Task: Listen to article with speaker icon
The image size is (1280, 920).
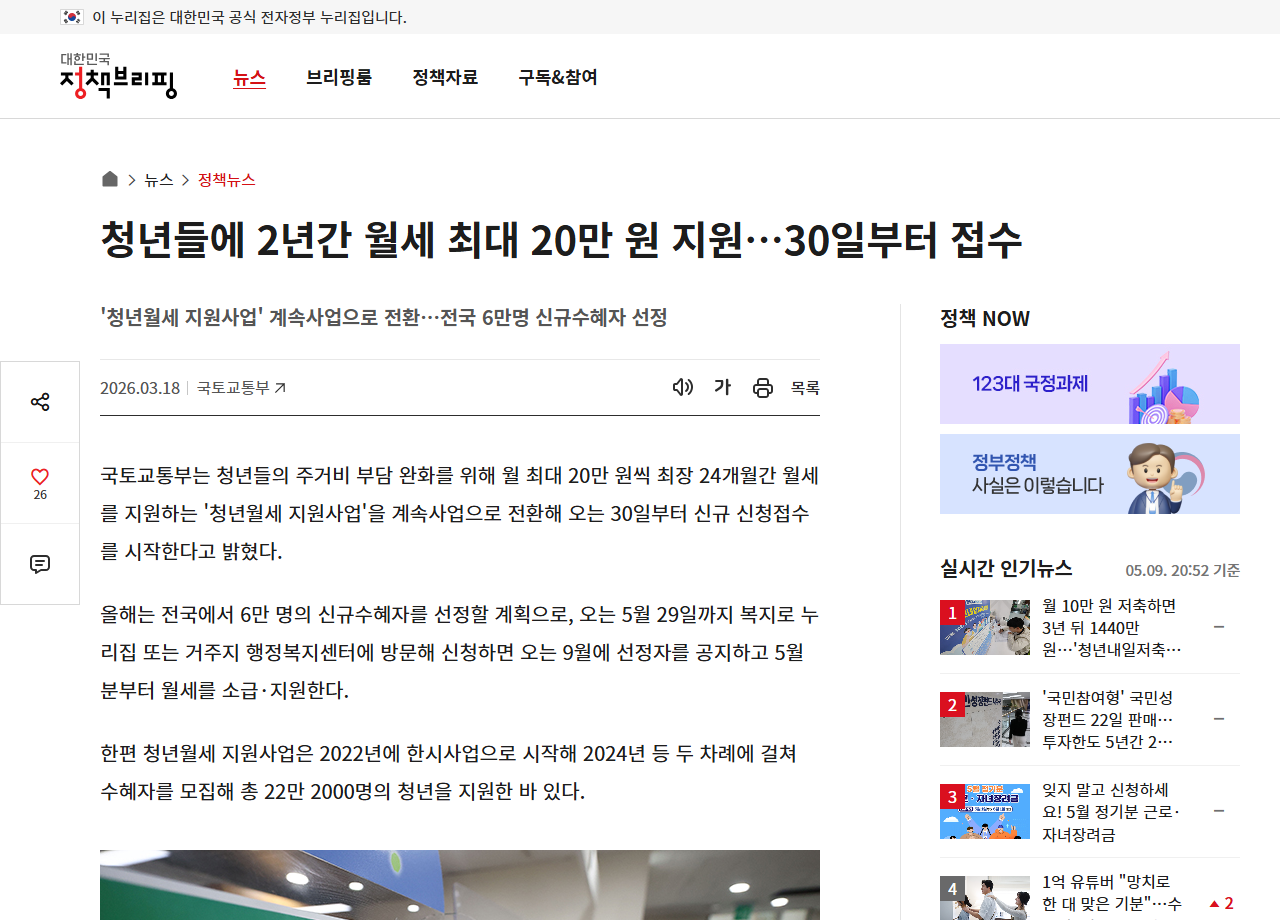Action: (x=683, y=387)
